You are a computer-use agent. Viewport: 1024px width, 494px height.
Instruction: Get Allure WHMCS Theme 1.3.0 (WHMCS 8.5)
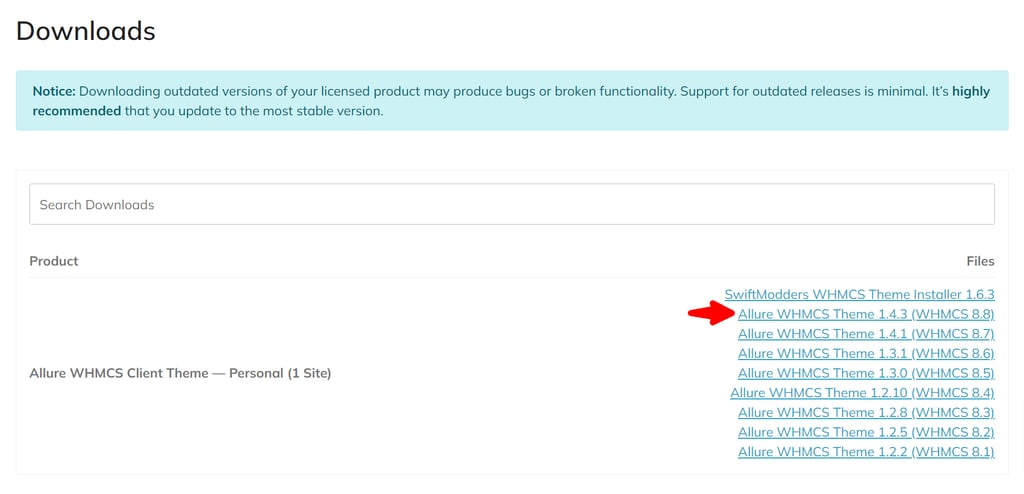pos(866,373)
